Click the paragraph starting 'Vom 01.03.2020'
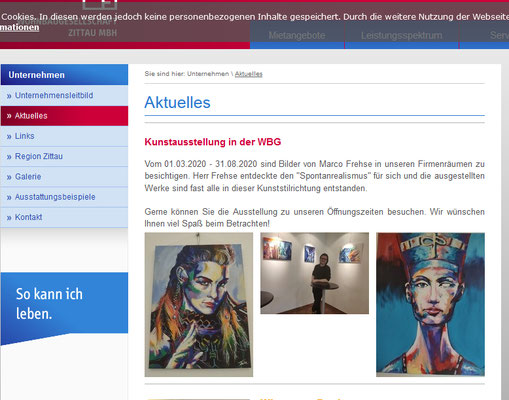This screenshot has height=400, width=509. point(315,176)
